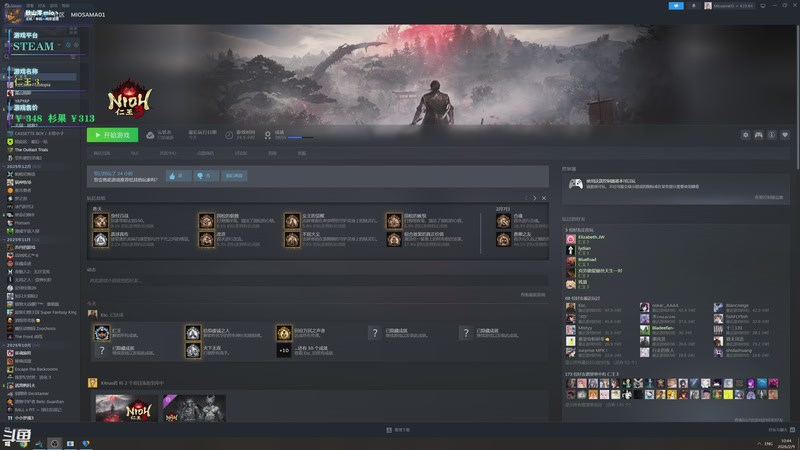Open the 商店页面 tab
Screen dimensions: 800x450
pyautogui.click(x=102, y=153)
